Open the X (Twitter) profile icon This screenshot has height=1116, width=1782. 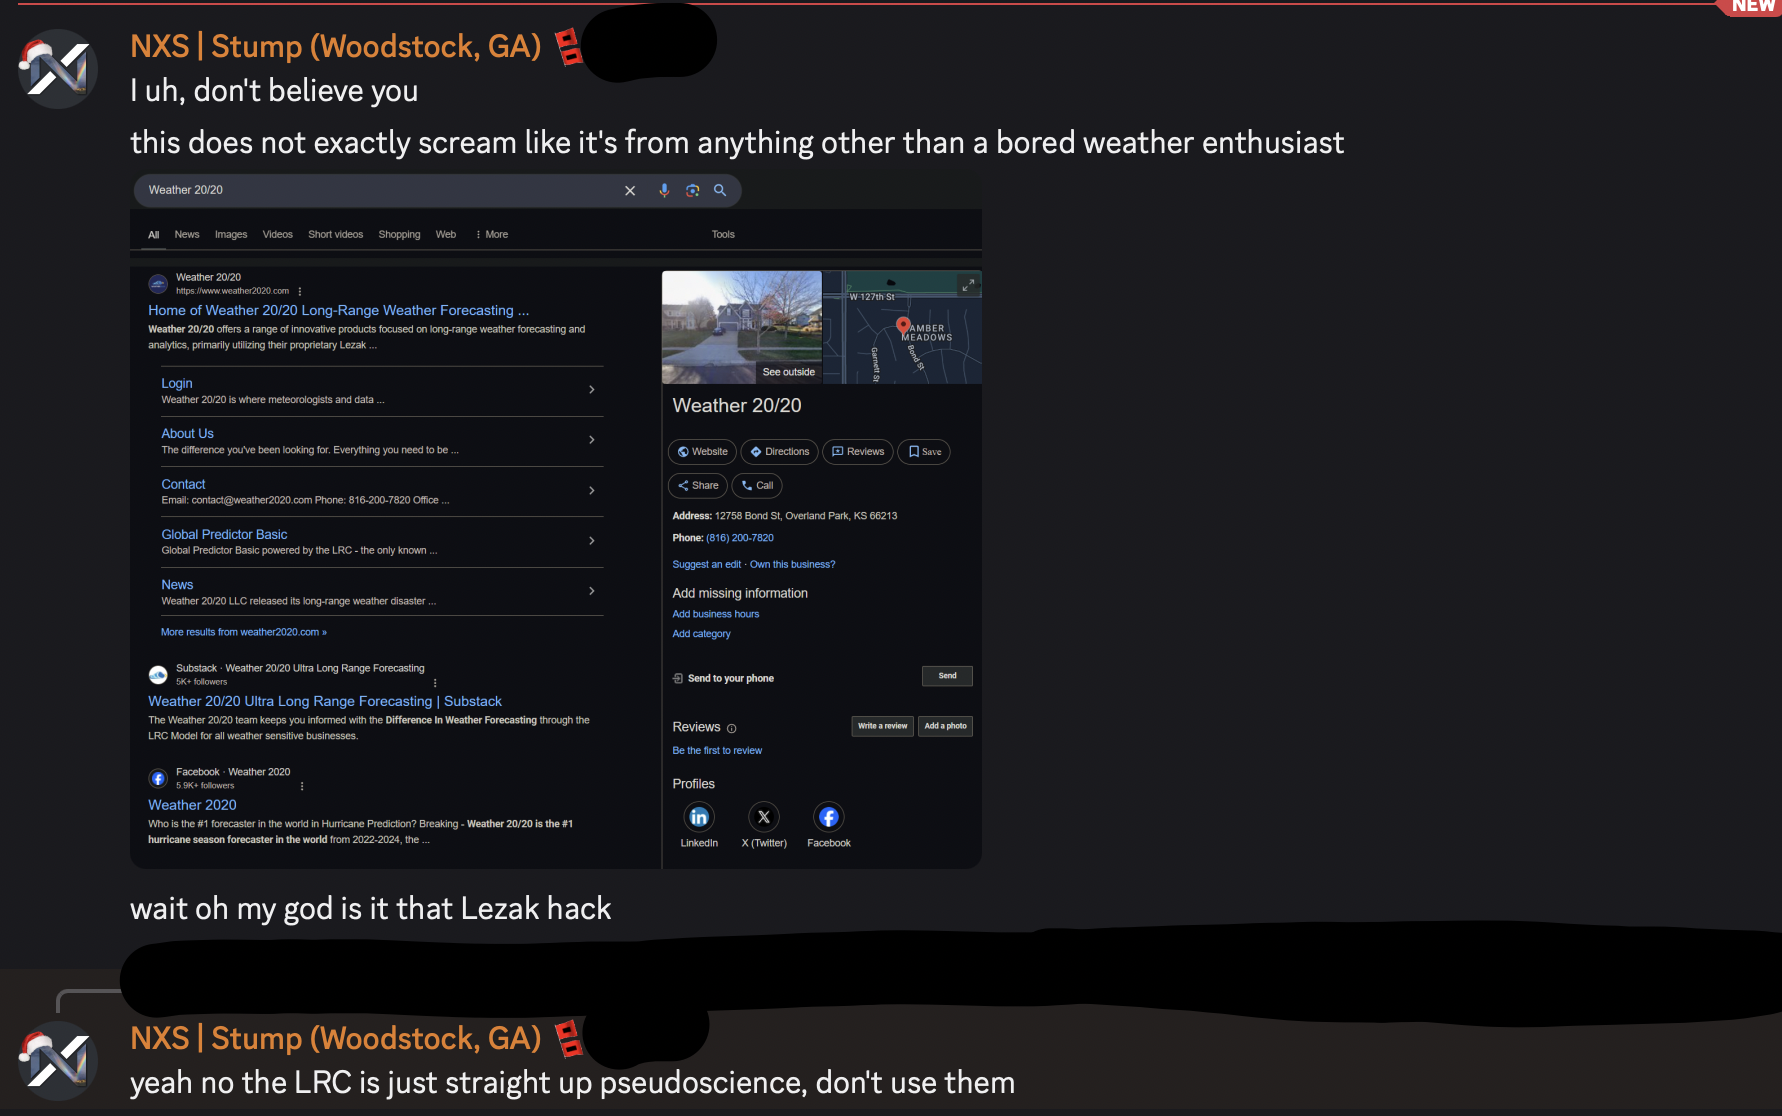[764, 817]
